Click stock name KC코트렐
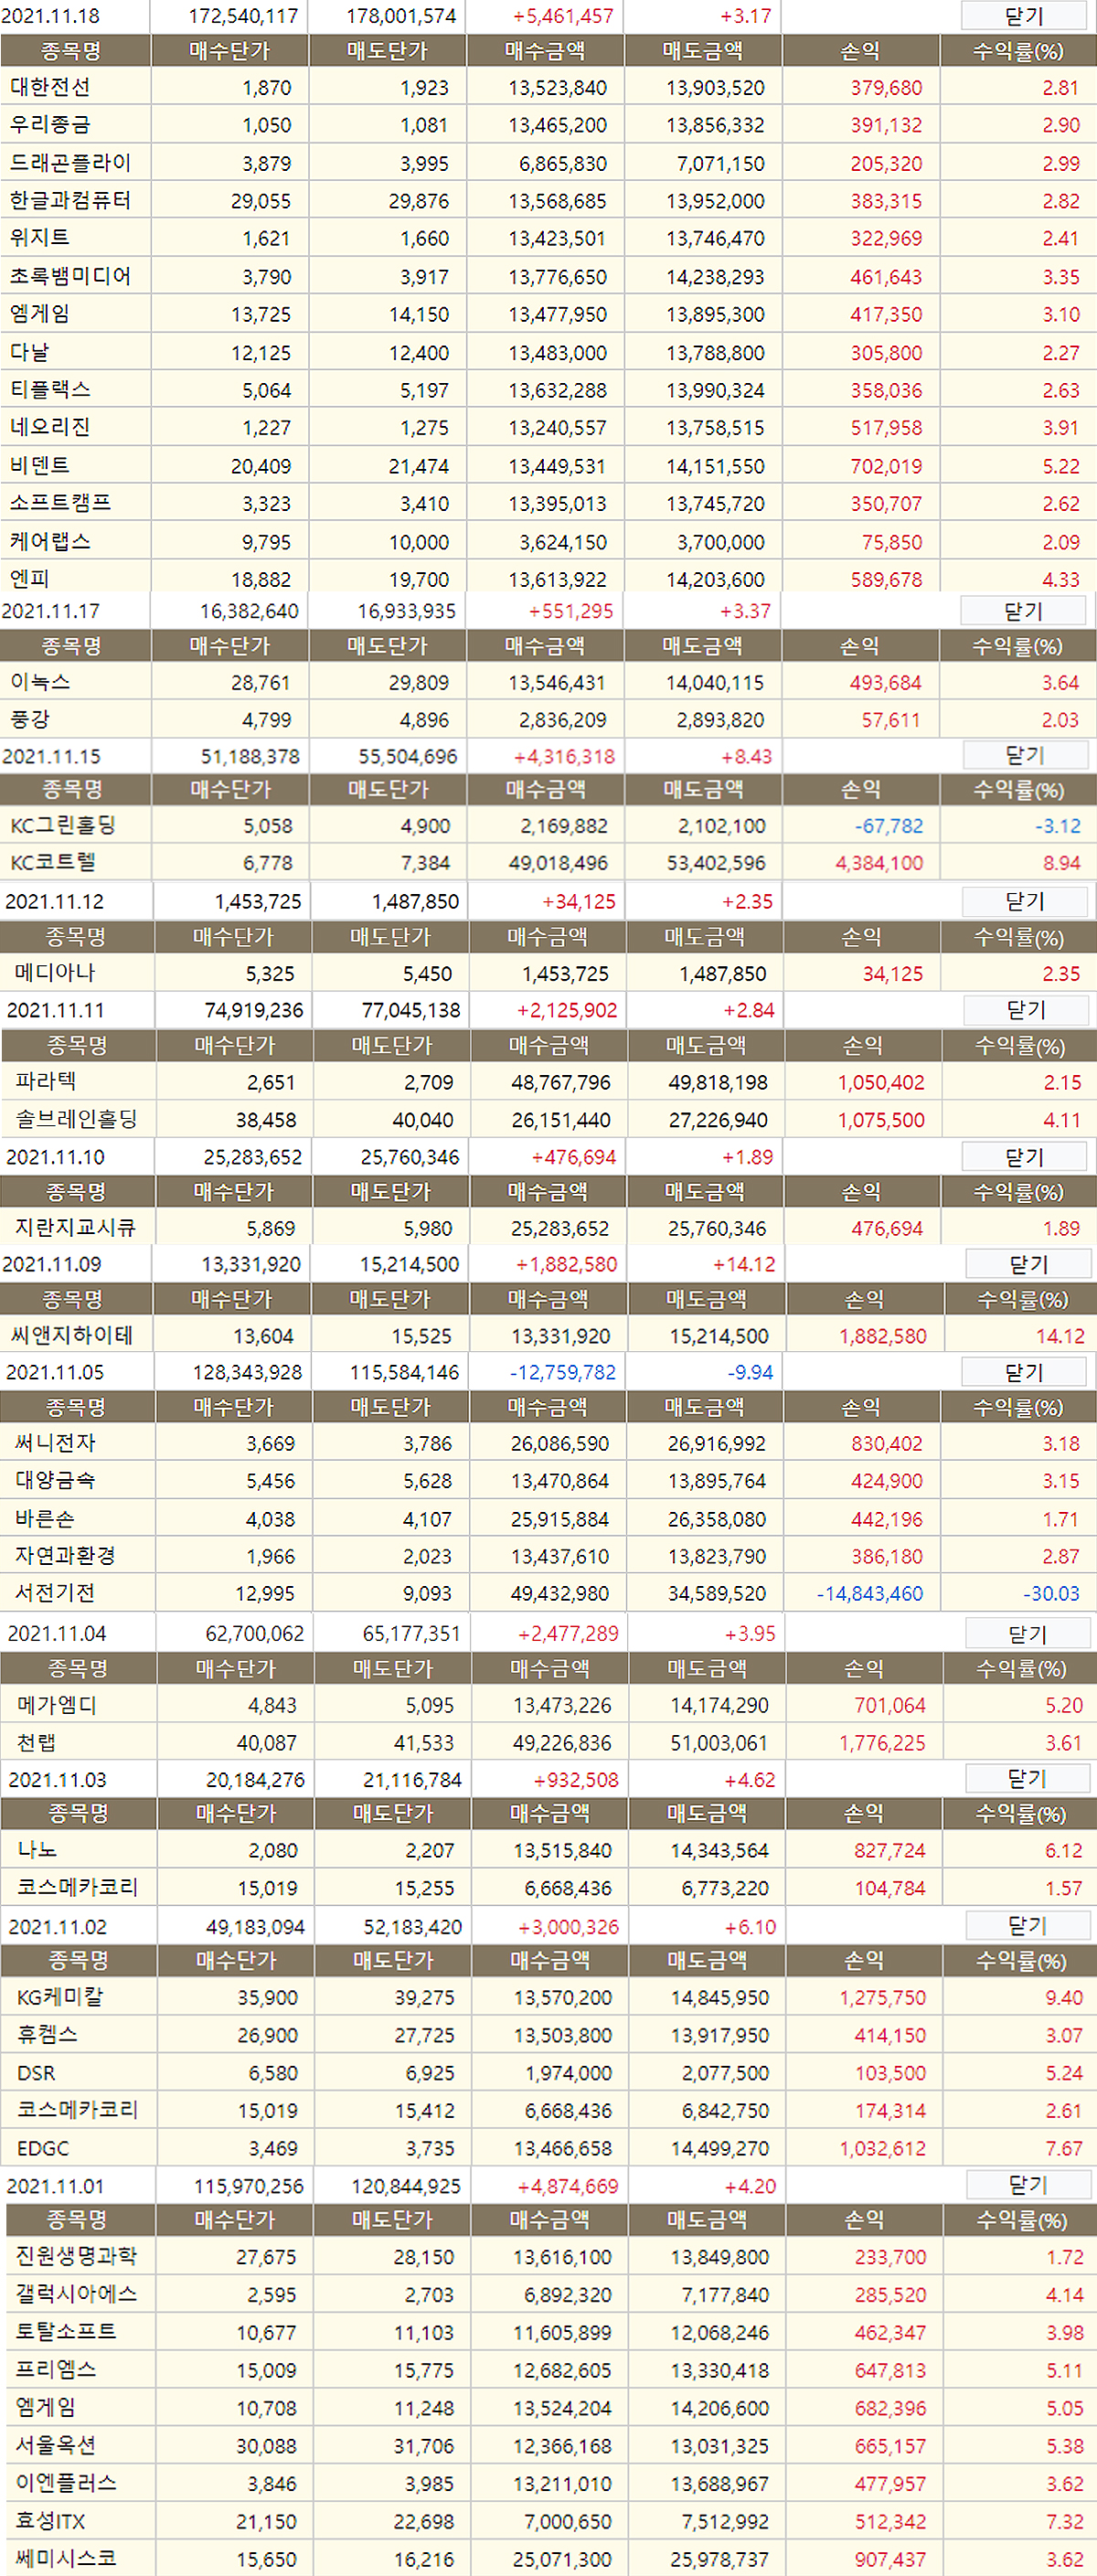Viewport: 1097px width, 2576px height. tap(53, 862)
